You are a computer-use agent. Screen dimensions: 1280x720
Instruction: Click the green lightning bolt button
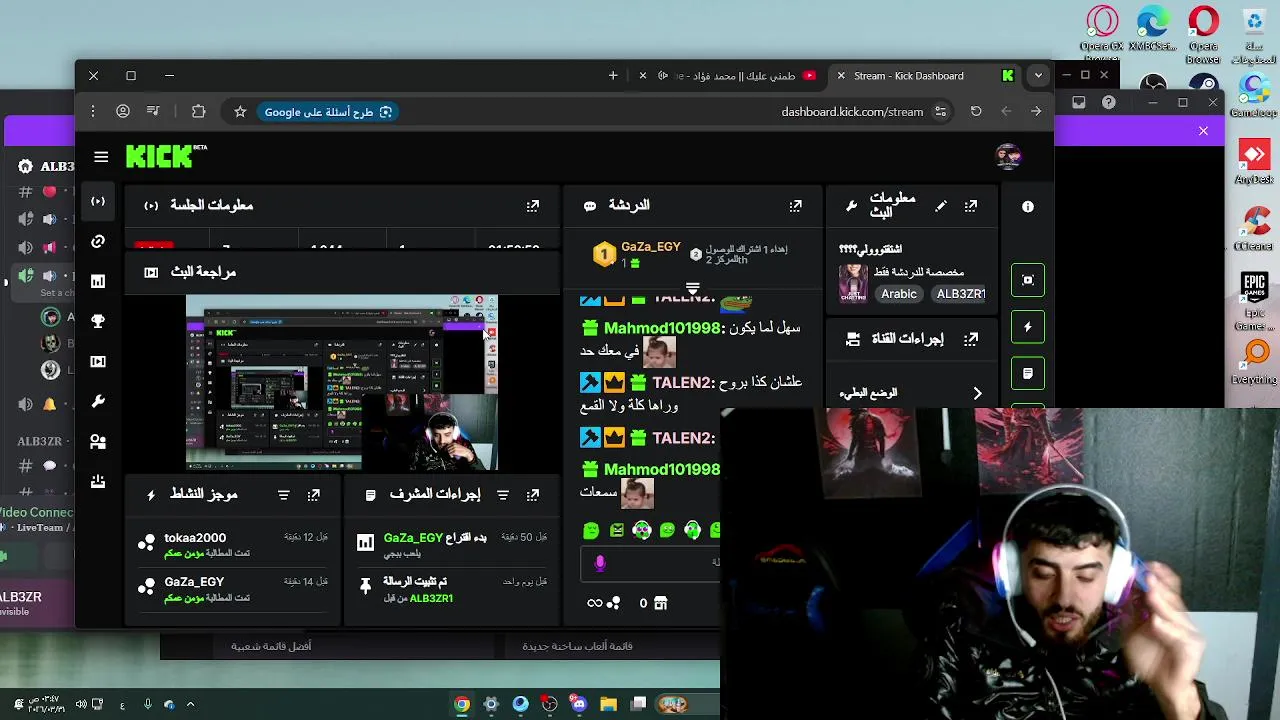point(1028,327)
